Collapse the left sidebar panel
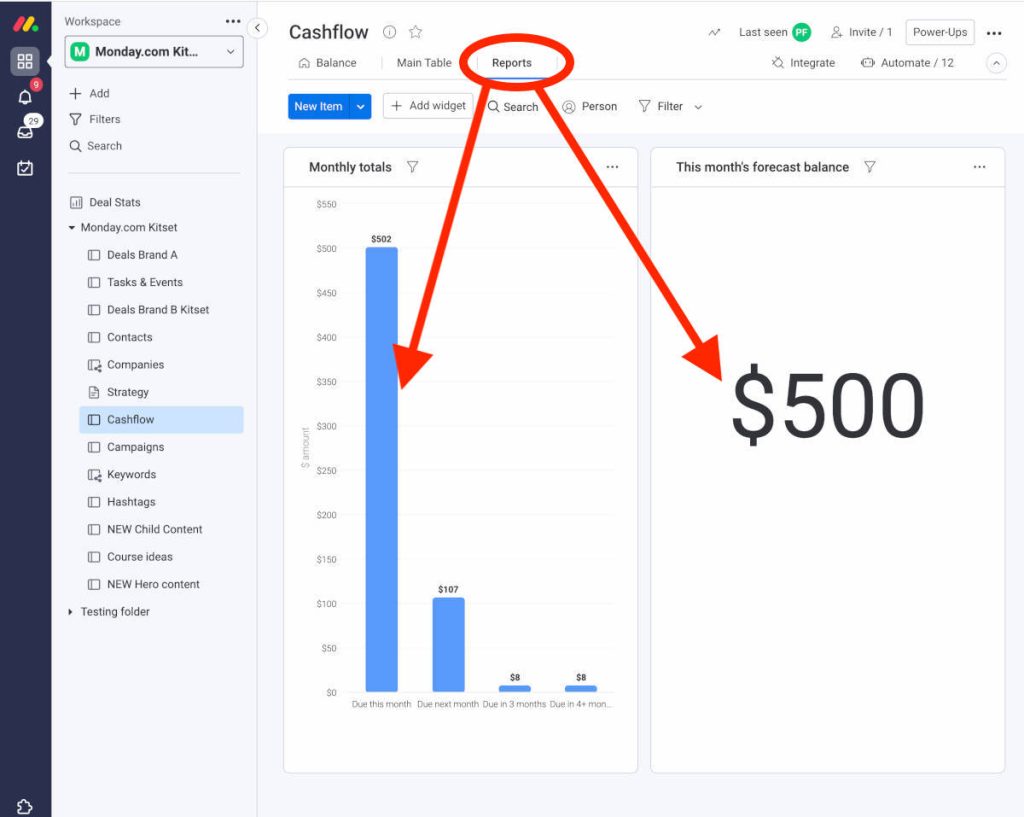Viewport: 1024px width, 817px height. [257, 28]
